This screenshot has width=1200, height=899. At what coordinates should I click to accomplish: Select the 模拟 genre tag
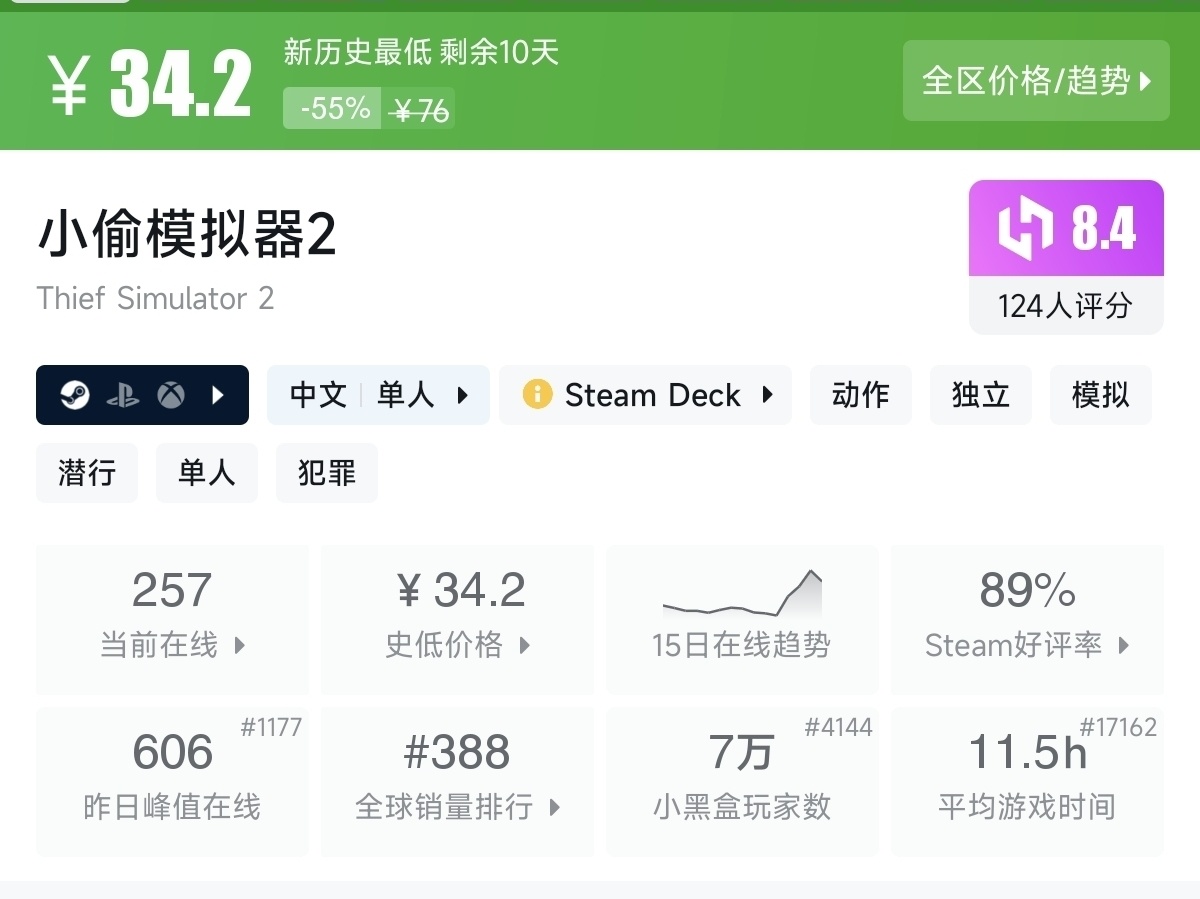(1100, 395)
